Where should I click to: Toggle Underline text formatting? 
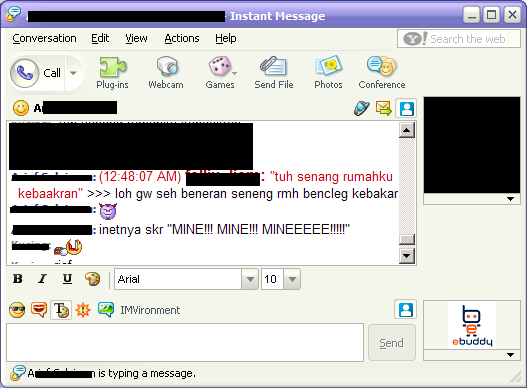(x=67, y=279)
